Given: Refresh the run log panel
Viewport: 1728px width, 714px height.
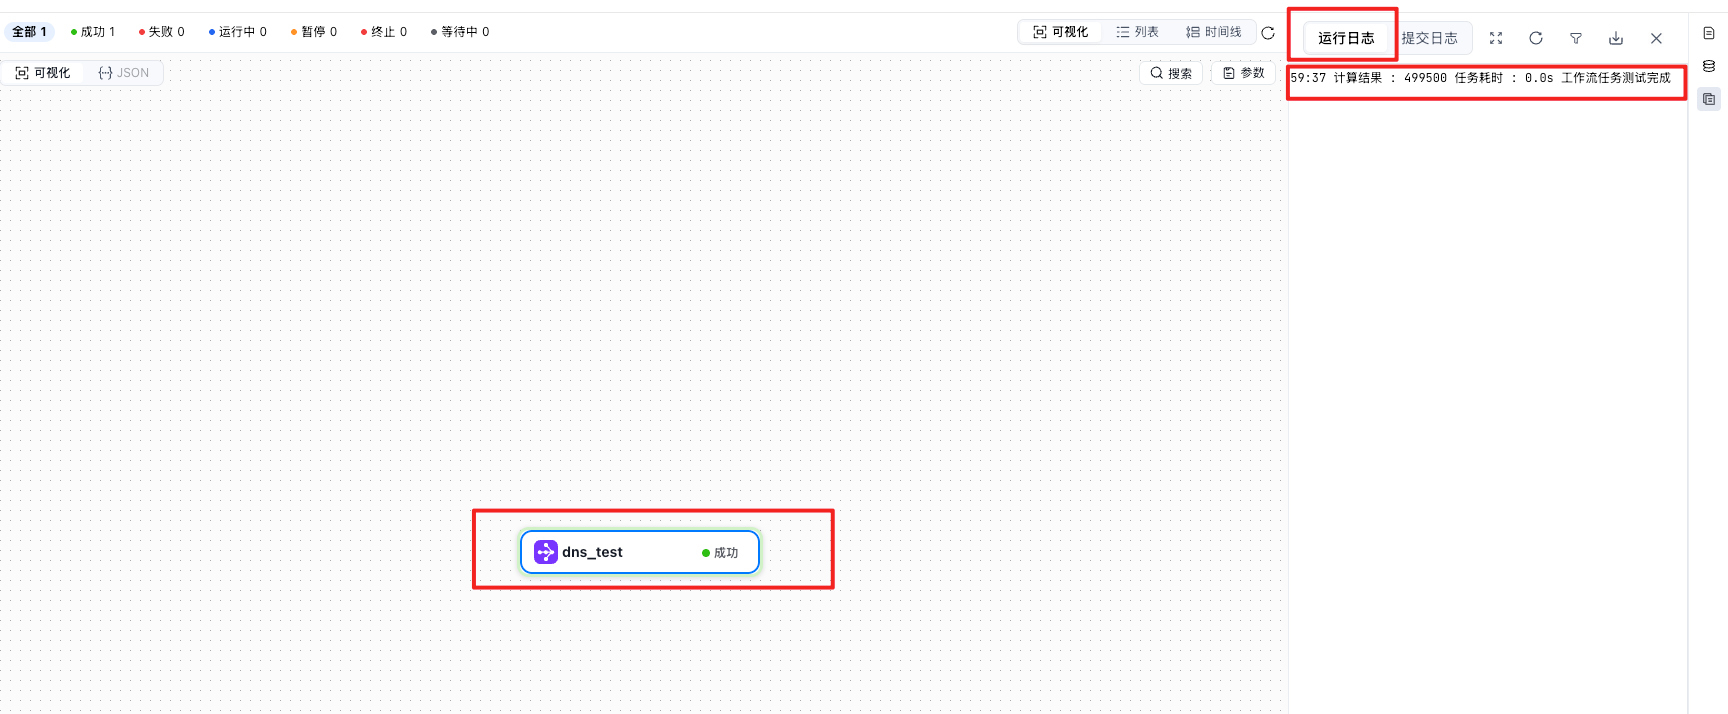Looking at the screenshot, I should 1536,38.
